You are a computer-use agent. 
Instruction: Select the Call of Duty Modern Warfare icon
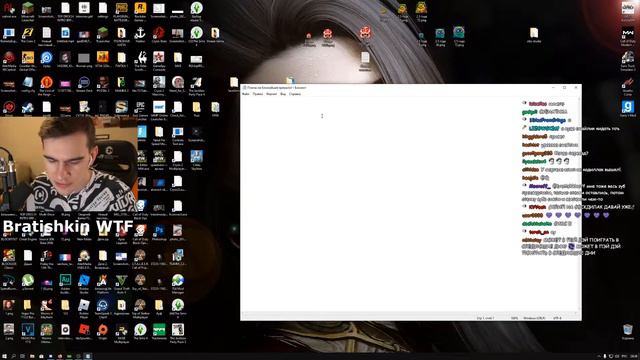point(628,36)
